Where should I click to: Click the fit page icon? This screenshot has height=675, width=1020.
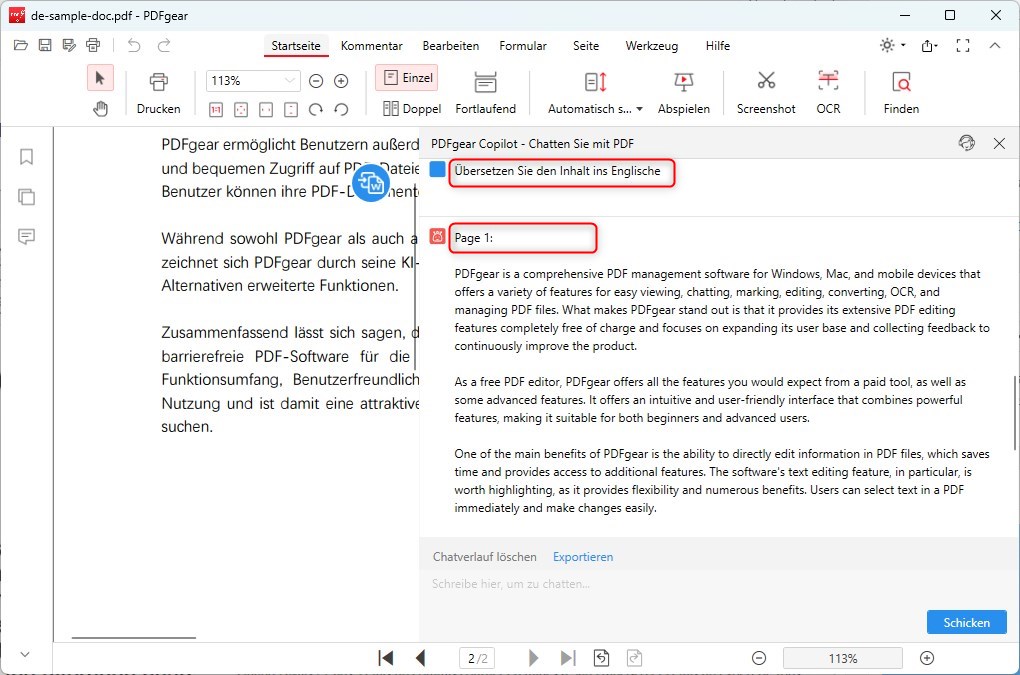click(x=241, y=109)
